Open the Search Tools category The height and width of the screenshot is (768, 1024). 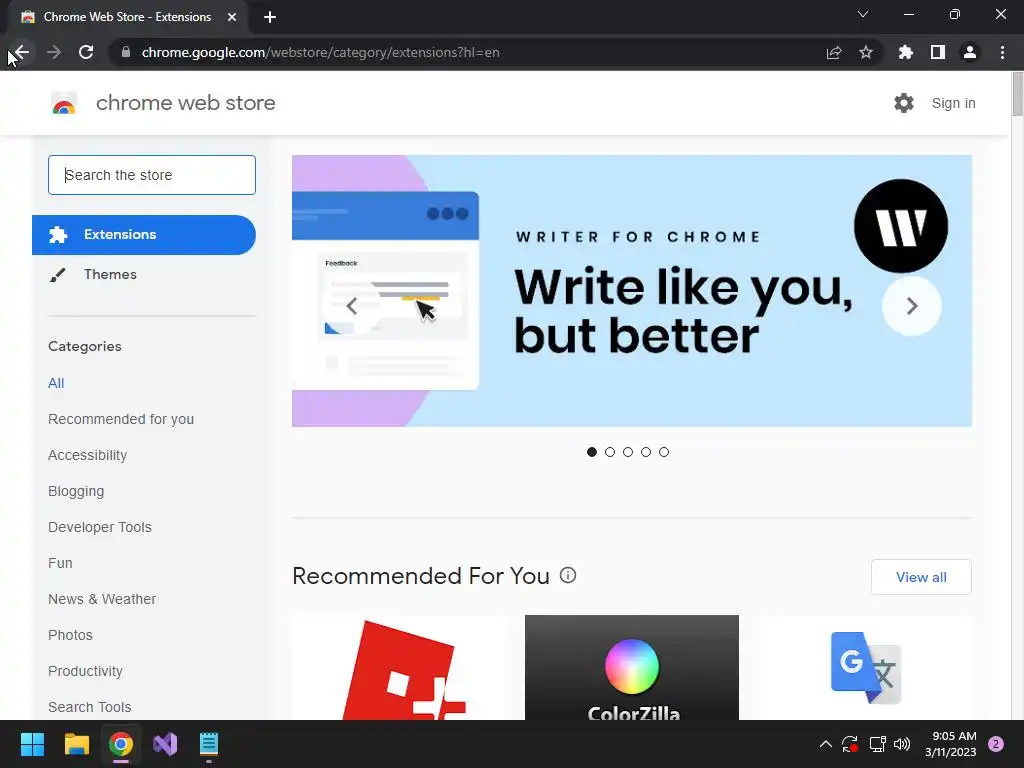tap(89, 707)
